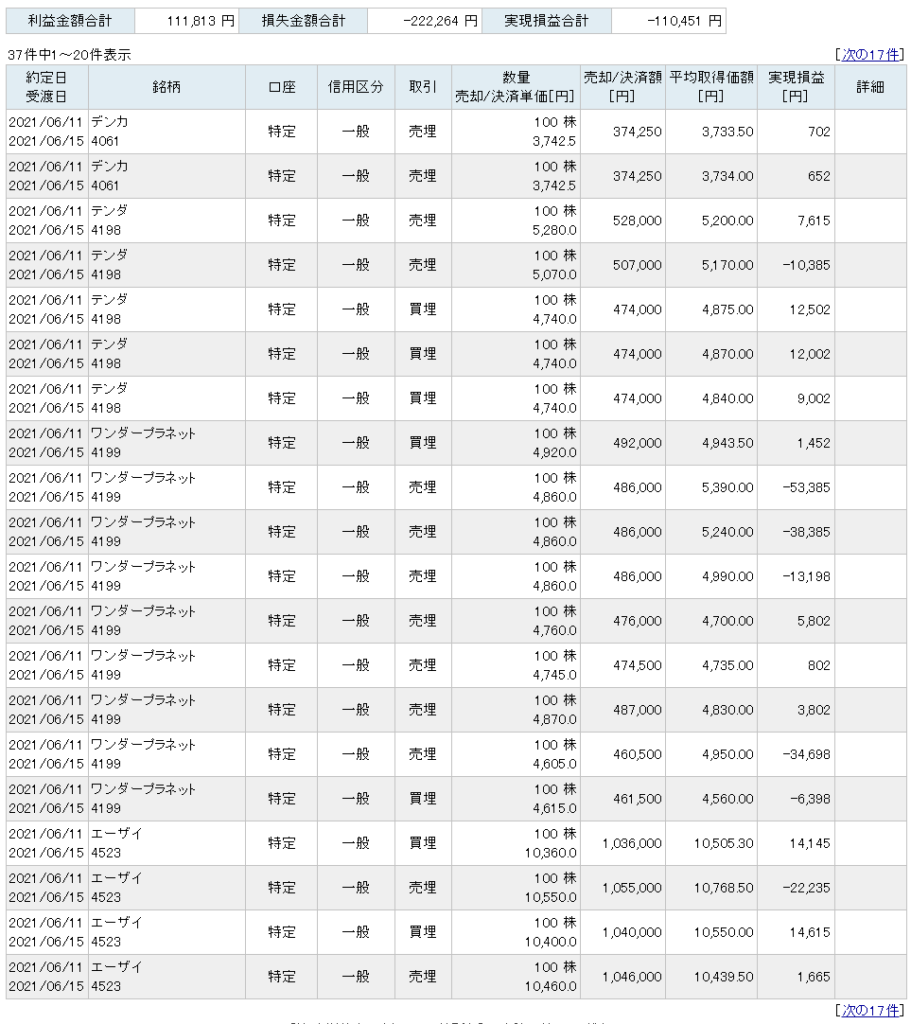Click settlement amount 487,000 for ワンダープラネット
The image size is (911, 1024).
(x=637, y=709)
